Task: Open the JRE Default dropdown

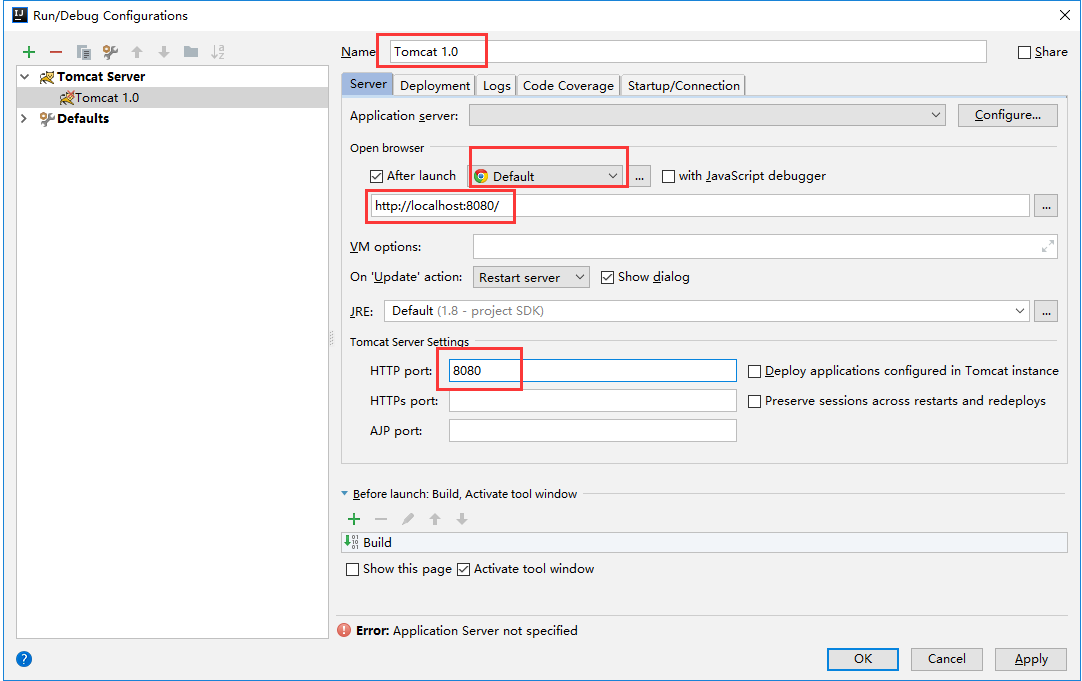Action: (x=707, y=311)
